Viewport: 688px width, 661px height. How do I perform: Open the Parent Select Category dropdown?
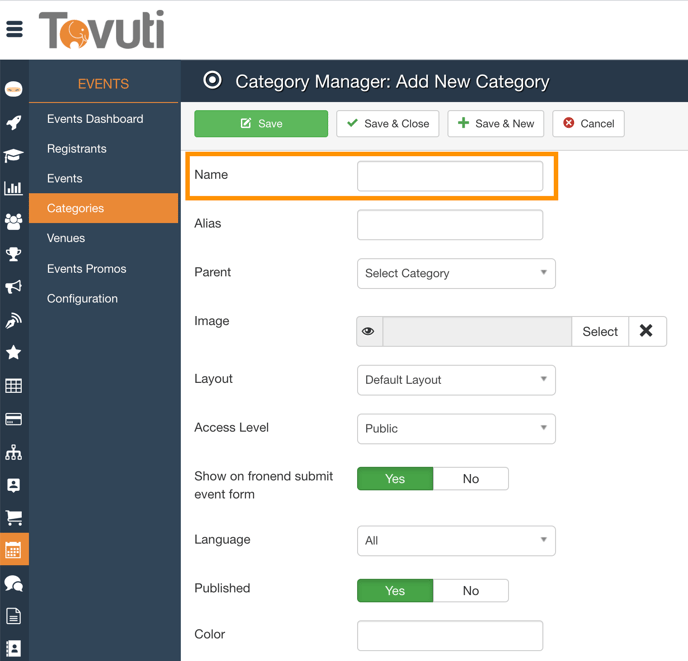click(x=456, y=273)
